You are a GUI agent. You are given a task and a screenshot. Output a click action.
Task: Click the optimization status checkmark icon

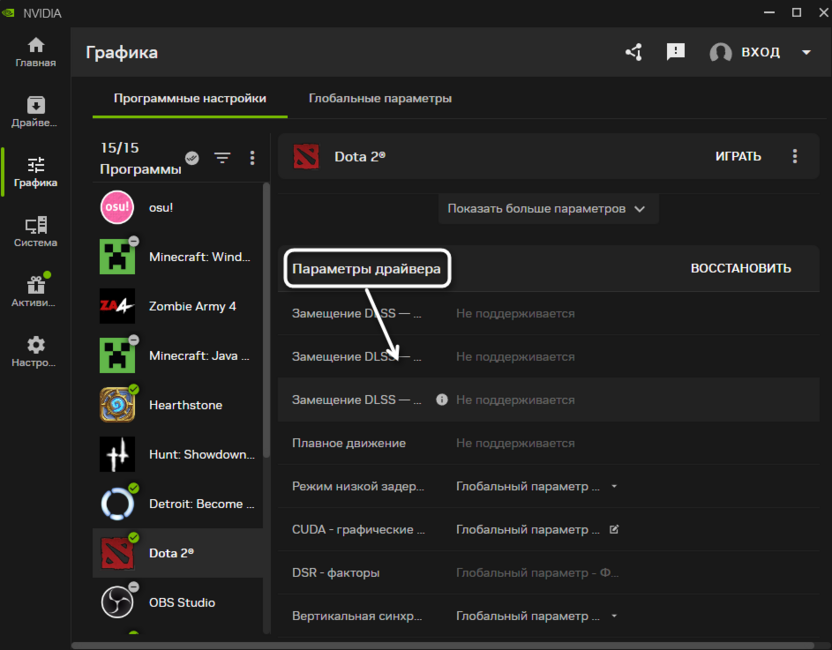(192, 158)
